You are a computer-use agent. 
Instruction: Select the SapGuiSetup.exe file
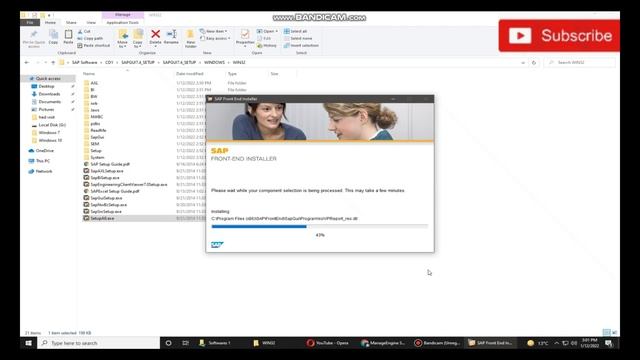(106, 198)
